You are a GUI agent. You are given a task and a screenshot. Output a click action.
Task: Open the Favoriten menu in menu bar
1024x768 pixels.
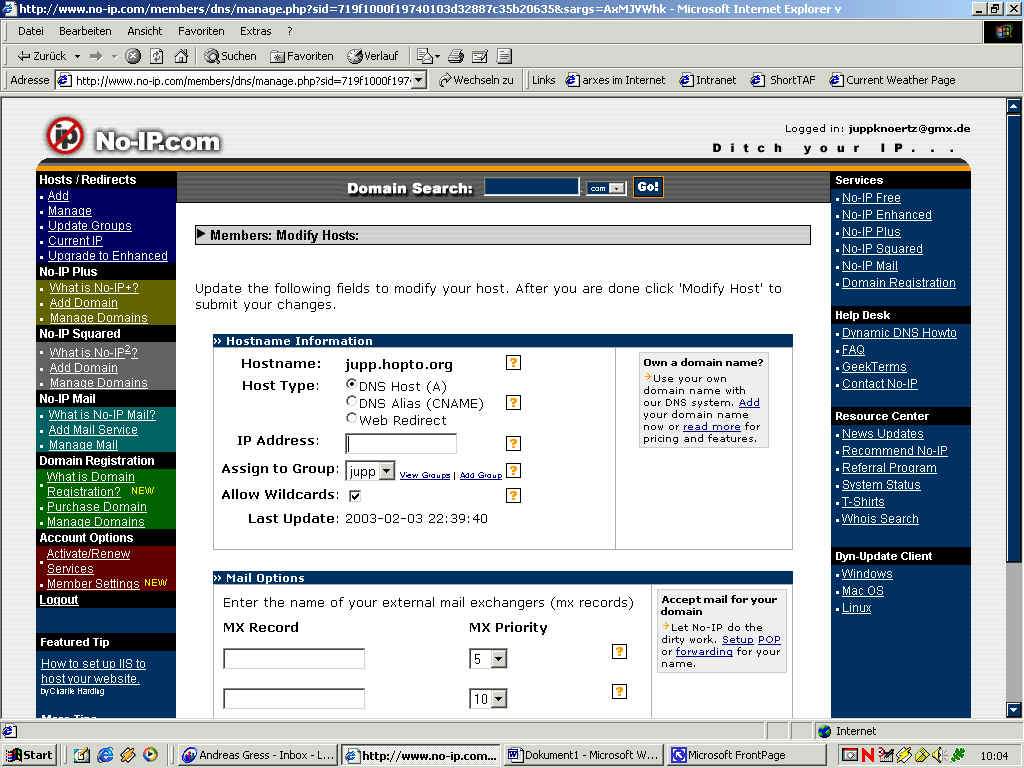click(x=201, y=31)
